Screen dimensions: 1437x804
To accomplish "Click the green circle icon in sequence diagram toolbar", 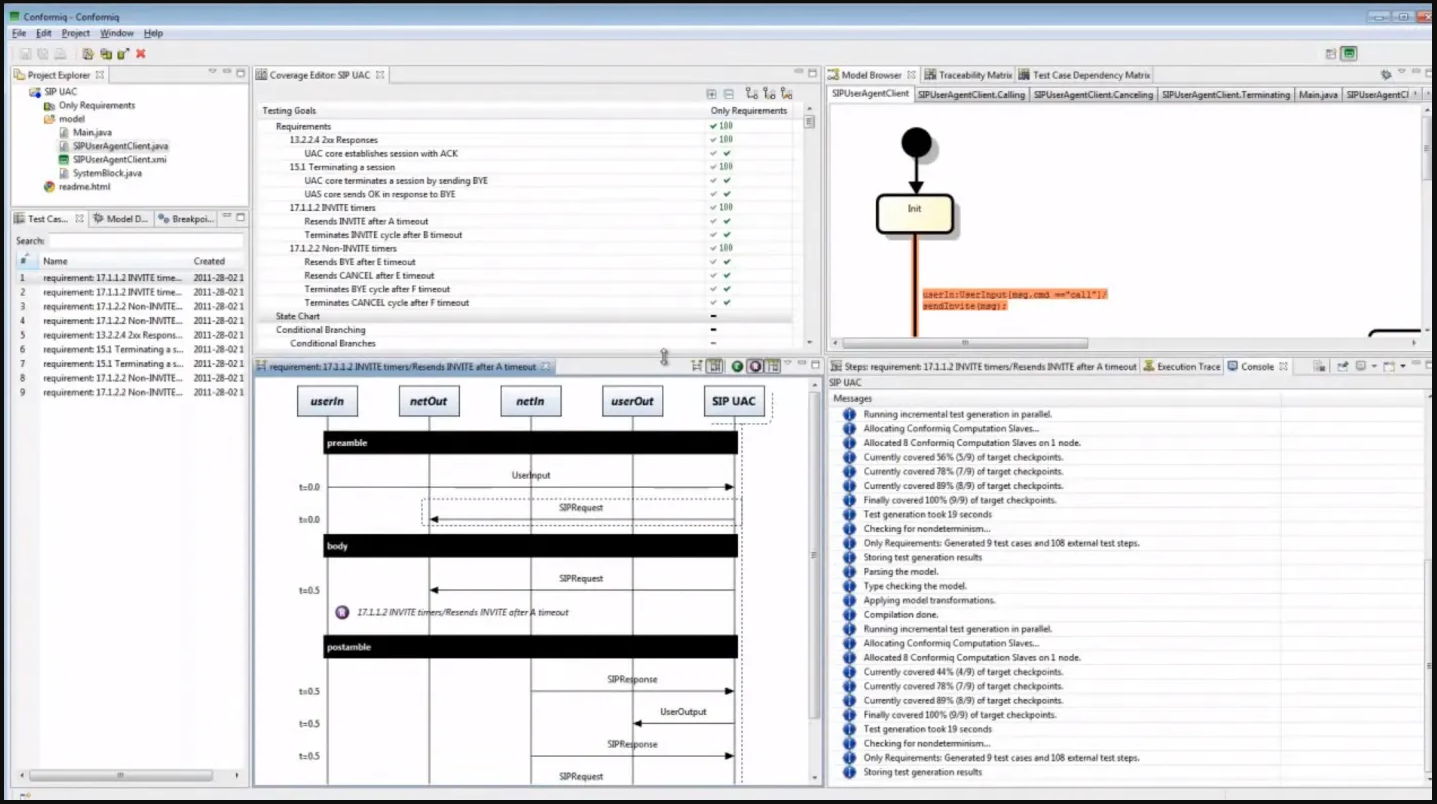I will pyautogui.click(x=737, y=366).
